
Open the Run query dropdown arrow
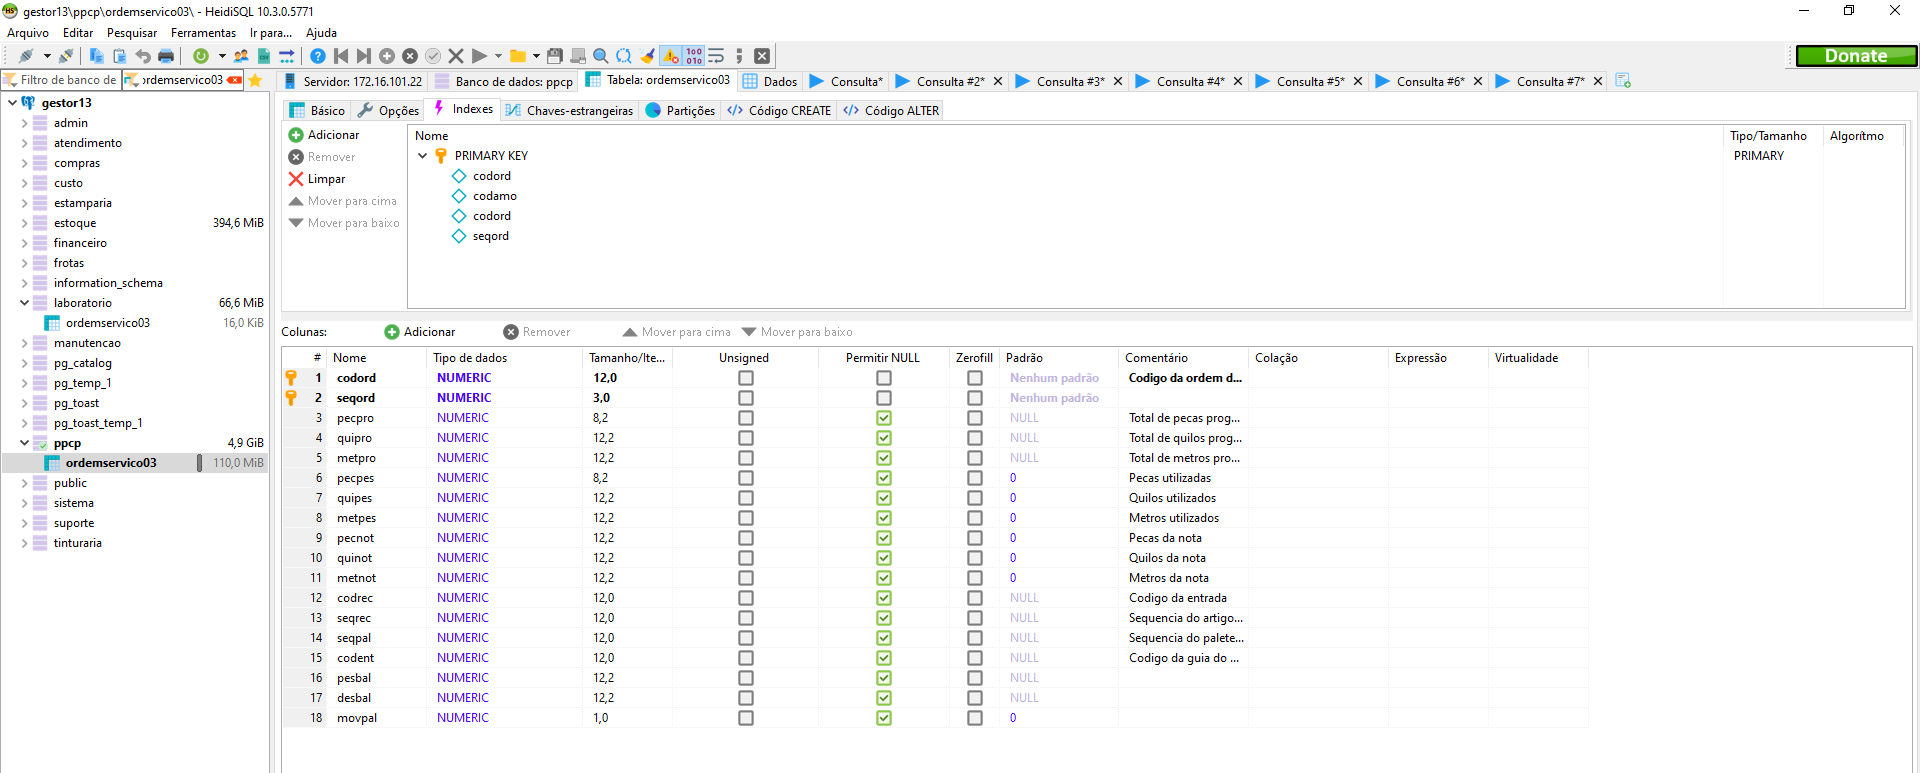tap(498, 56)
